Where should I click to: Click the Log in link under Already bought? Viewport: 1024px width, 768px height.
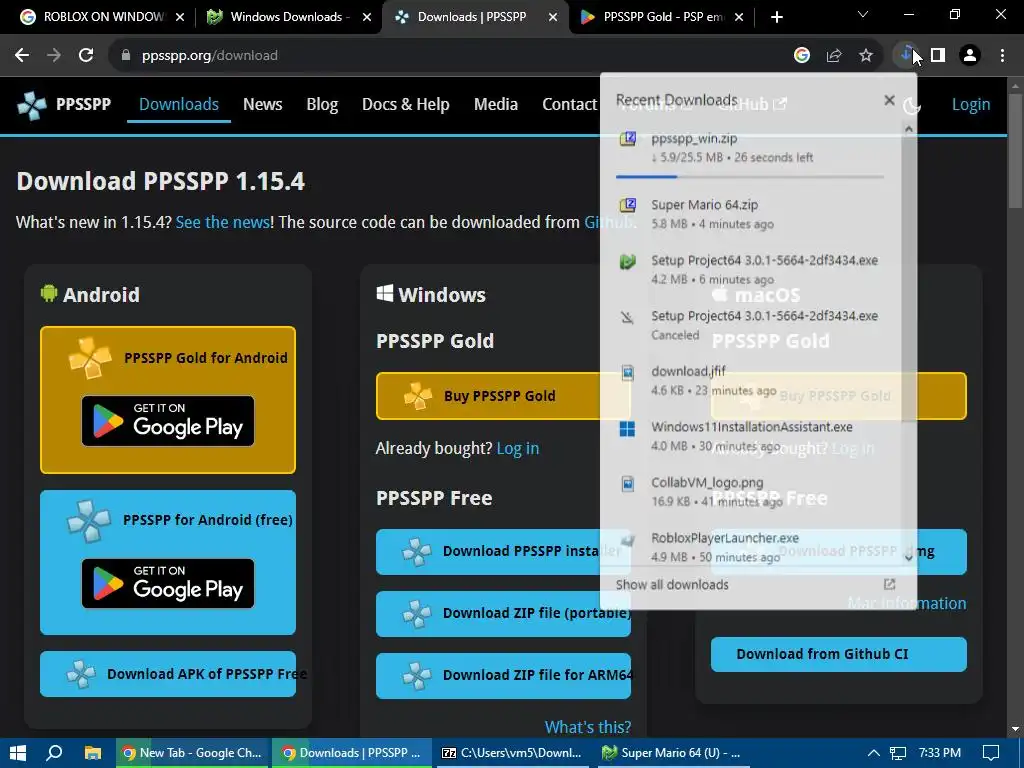coord(517,449)
